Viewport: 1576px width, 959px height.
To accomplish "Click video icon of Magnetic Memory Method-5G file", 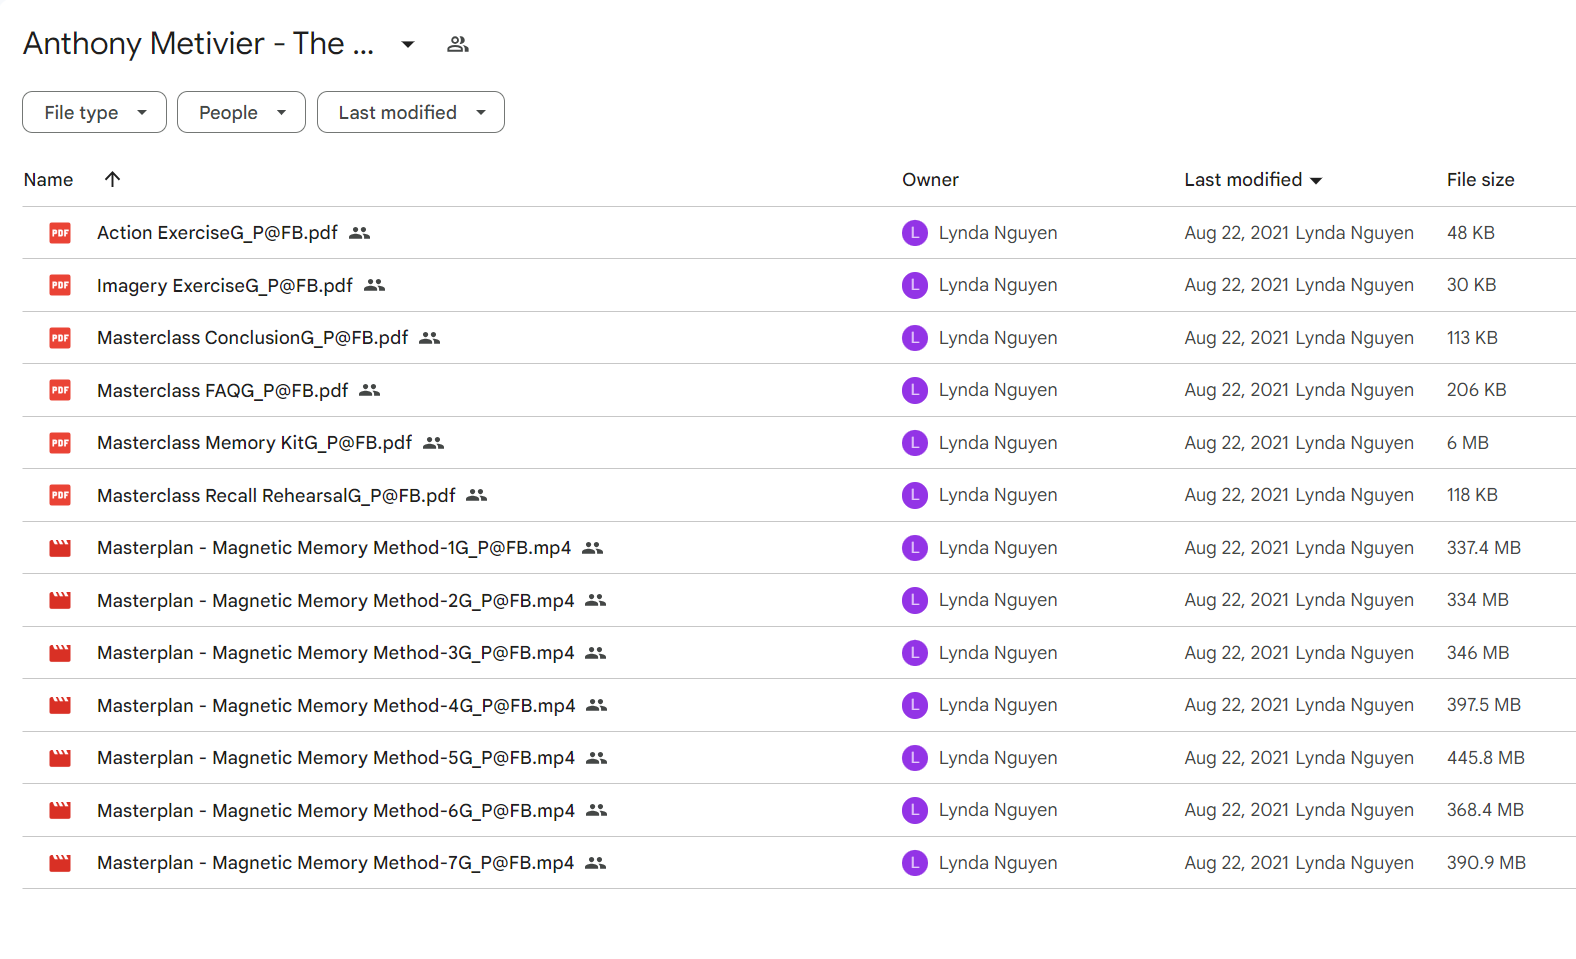I will click(60, 758).
